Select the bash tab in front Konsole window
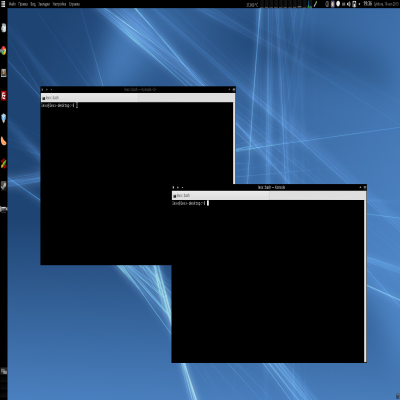Screen dimensions: 400x400 click(x=221, y=196)
